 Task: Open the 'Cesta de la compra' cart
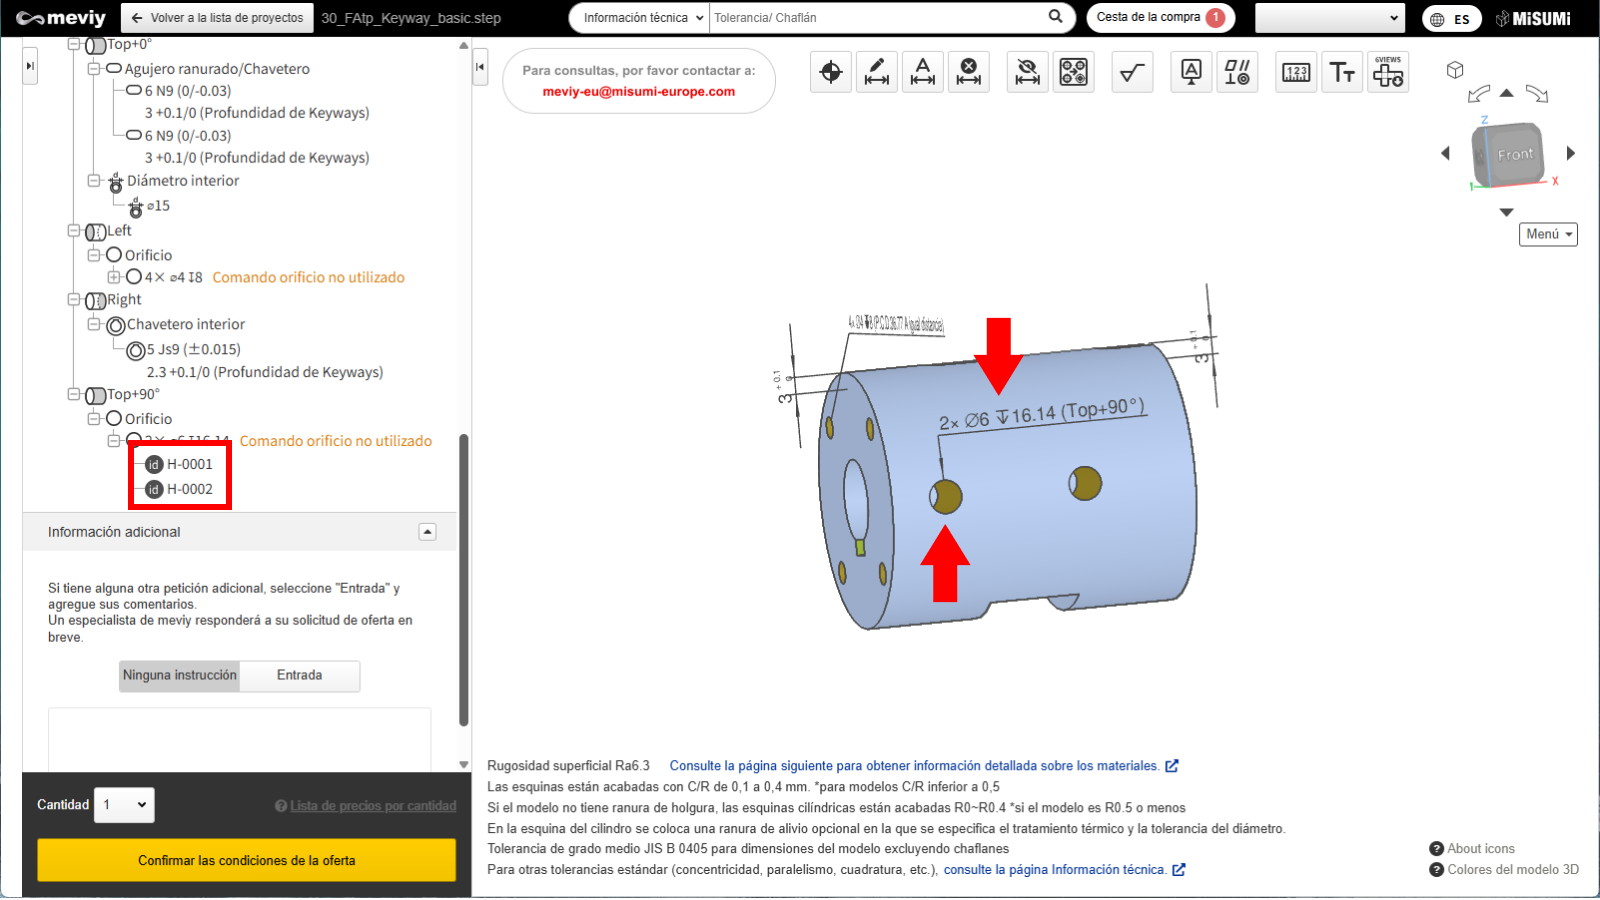pos(1160,18)
